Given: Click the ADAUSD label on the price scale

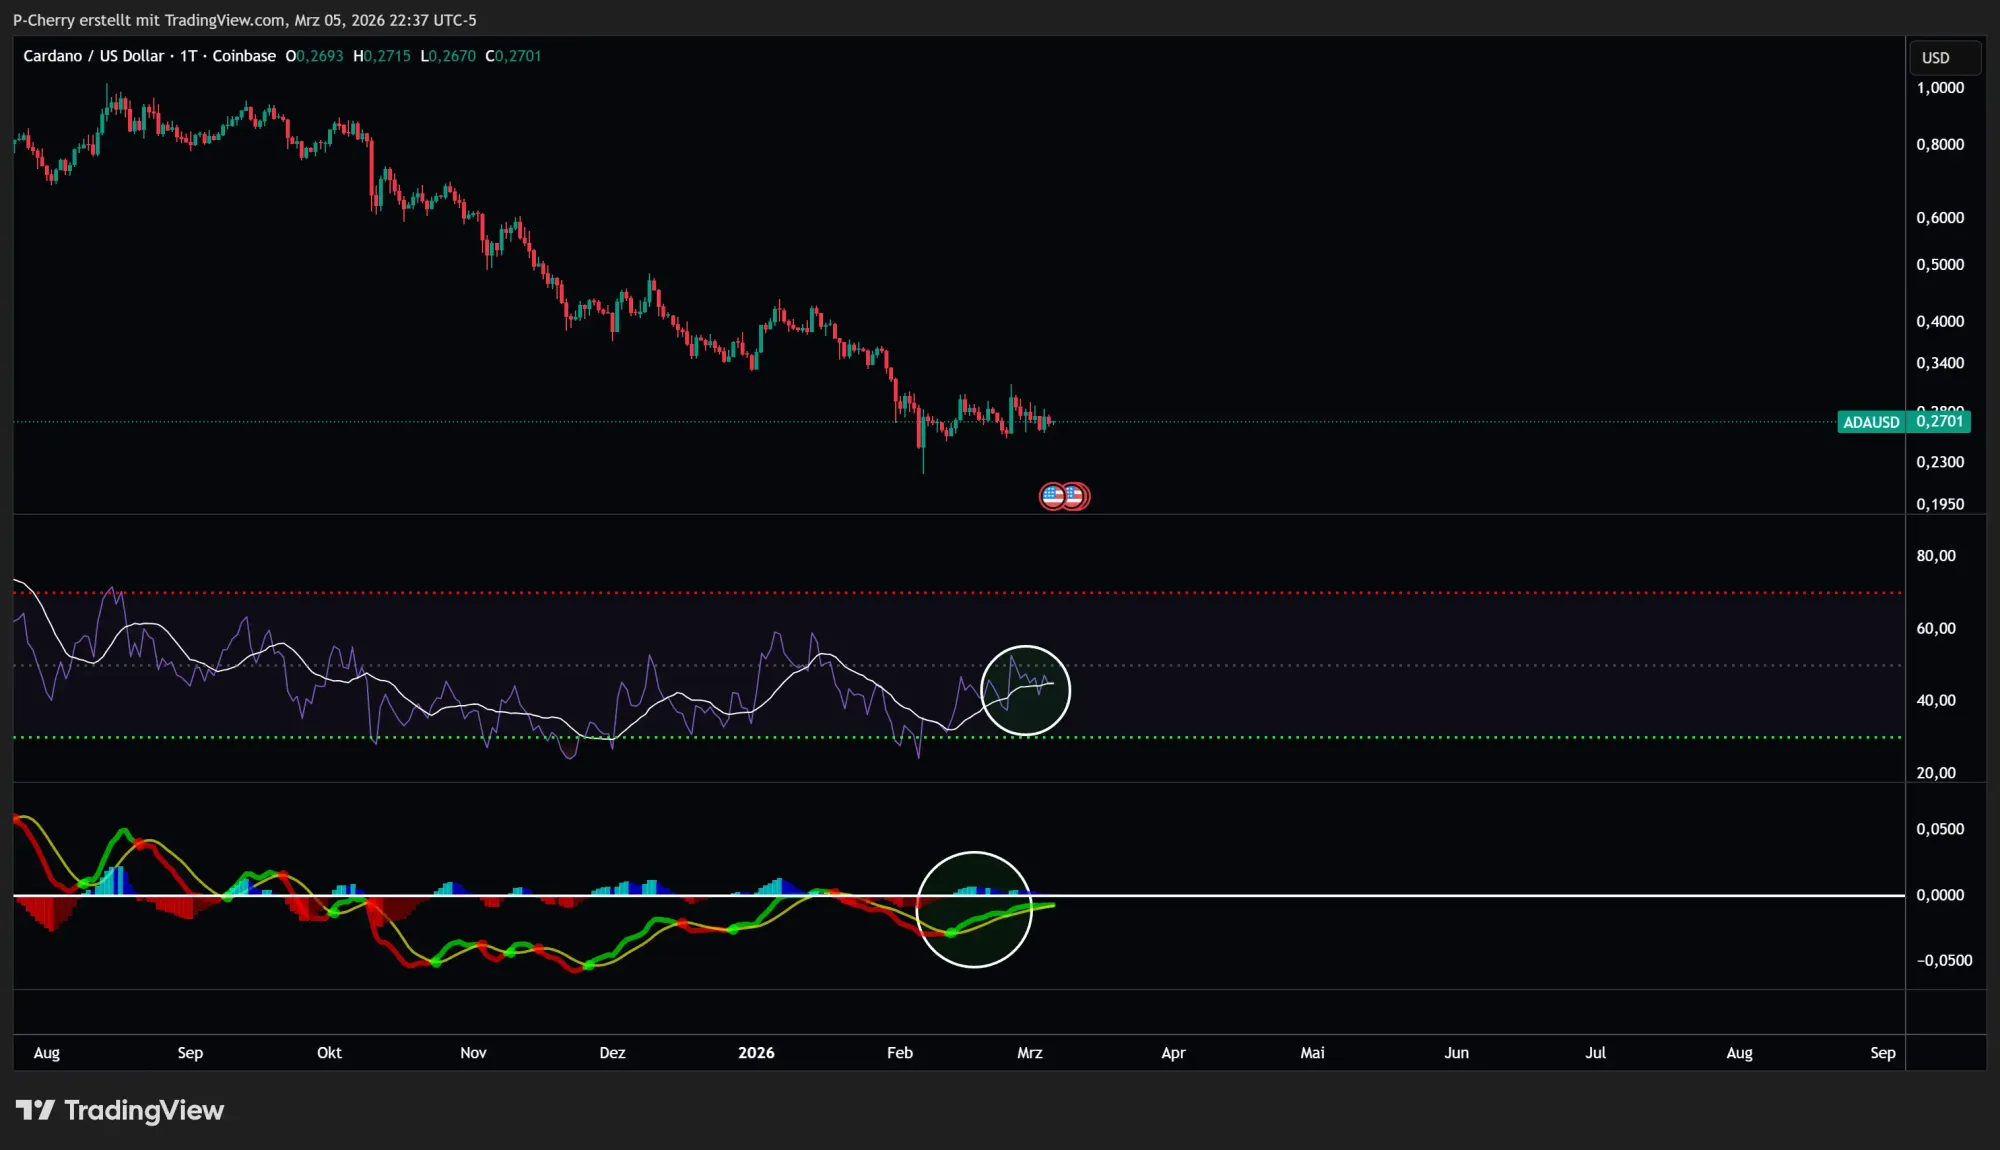Looking at the screenshot, I should point(1871,422).
